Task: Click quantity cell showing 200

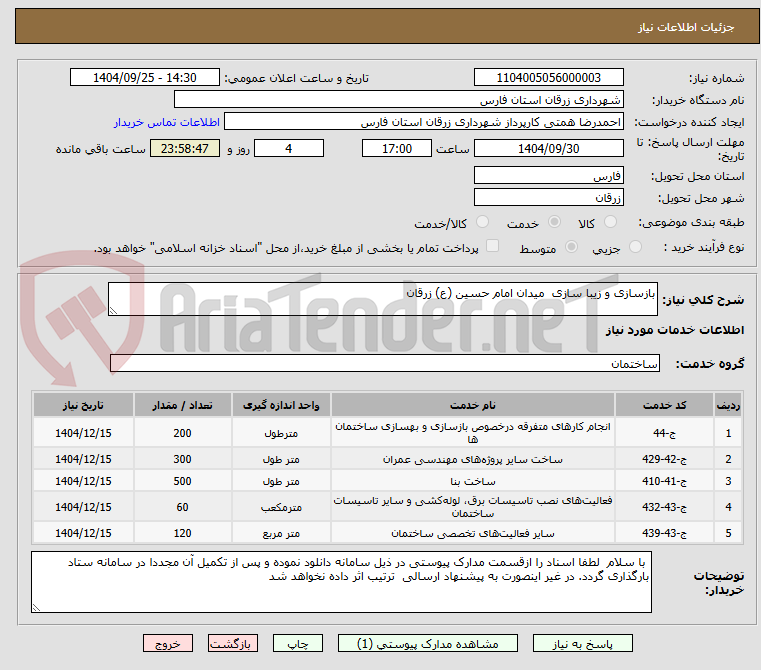Action: pyautogui.click(x=182, y=433)
